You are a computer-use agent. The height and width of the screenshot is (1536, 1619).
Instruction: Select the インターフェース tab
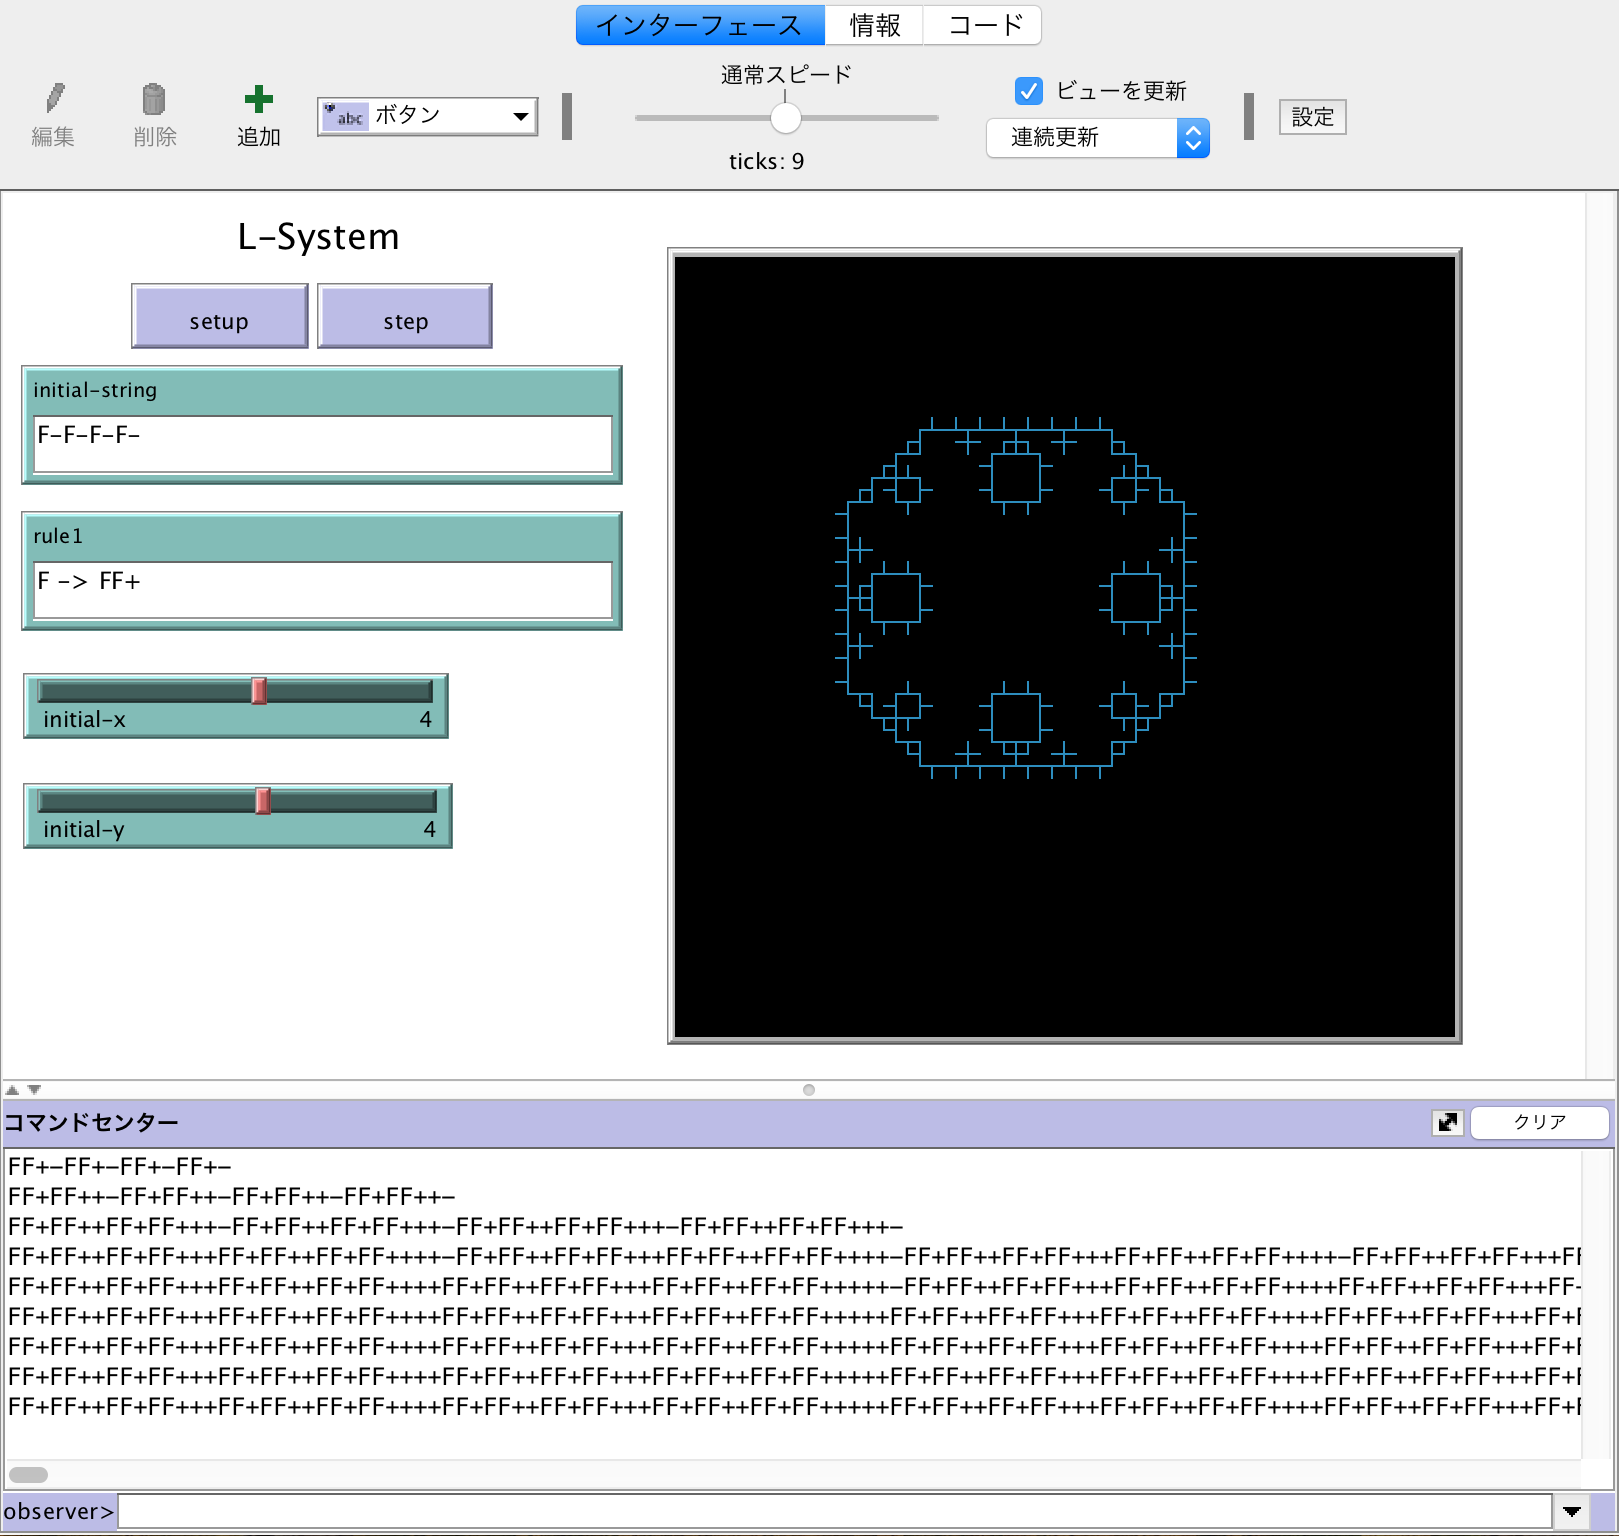[x=699, y=25]
